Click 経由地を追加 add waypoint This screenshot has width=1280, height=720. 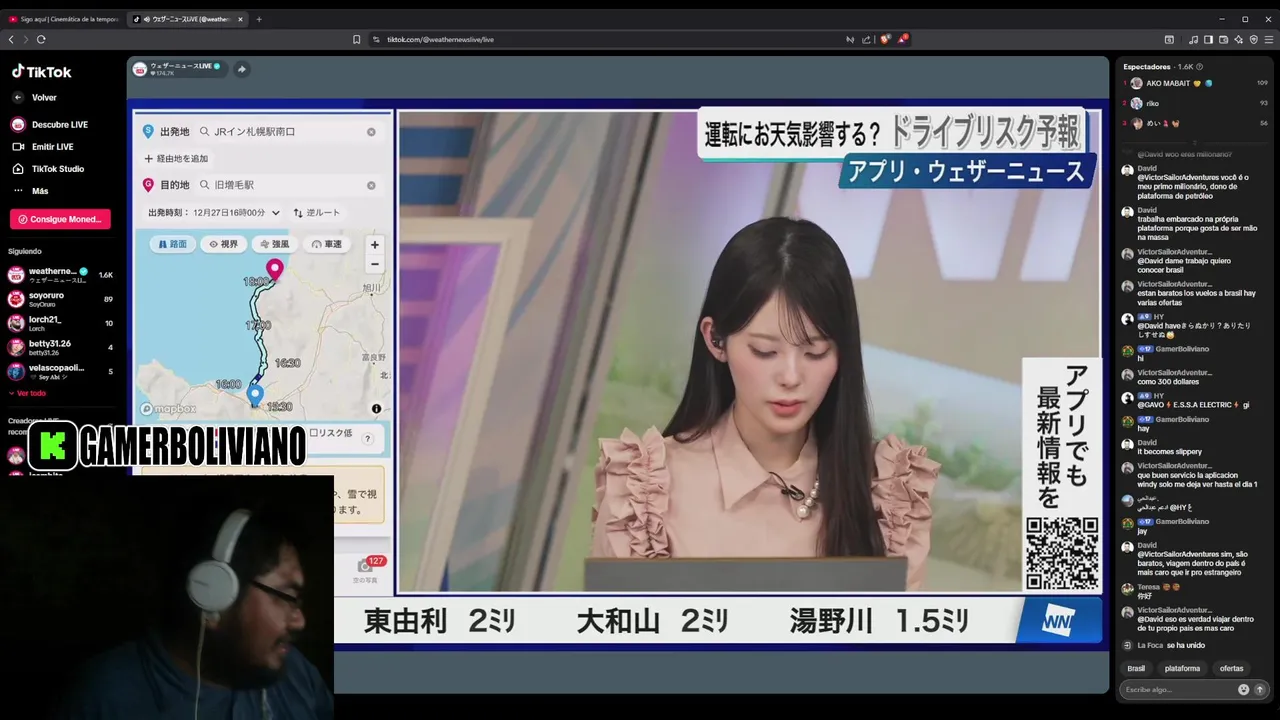pyautogui.click(x=176, y=158)
